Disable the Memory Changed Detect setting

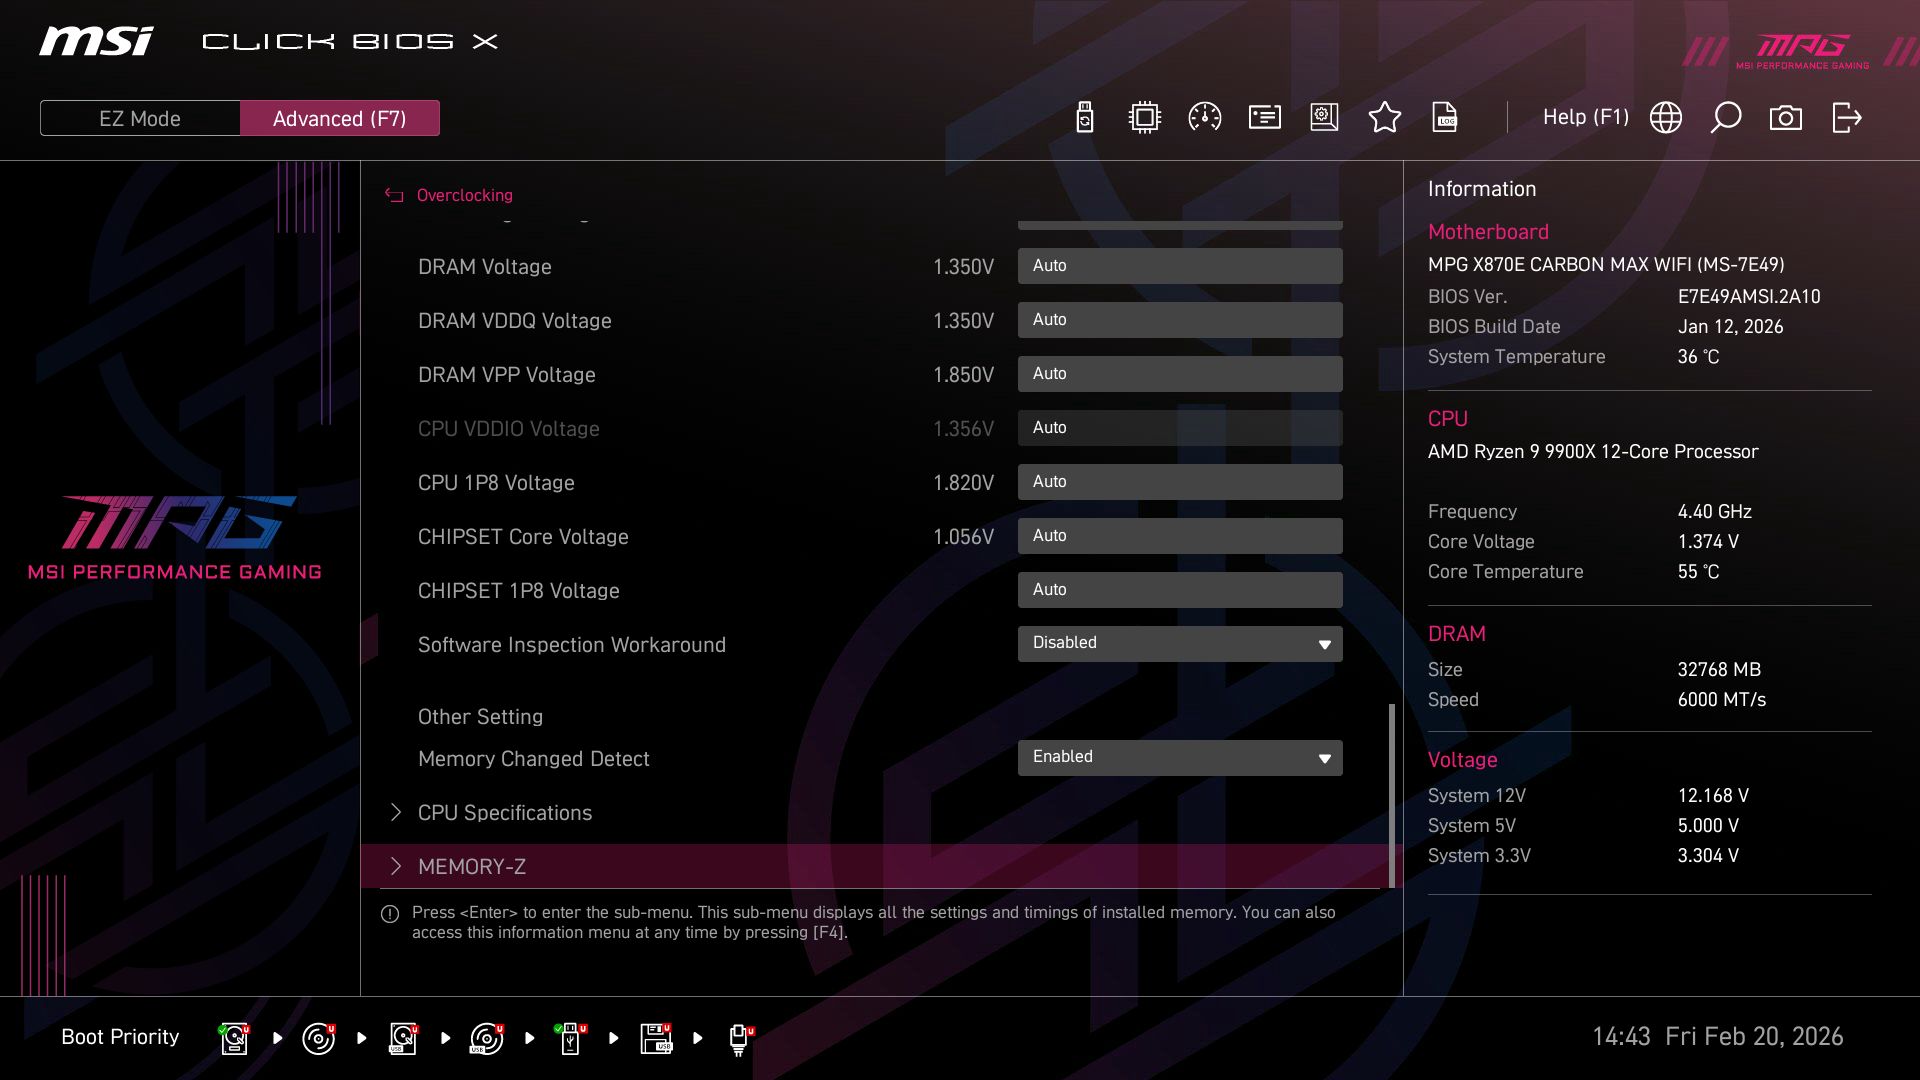point(1180,757)
